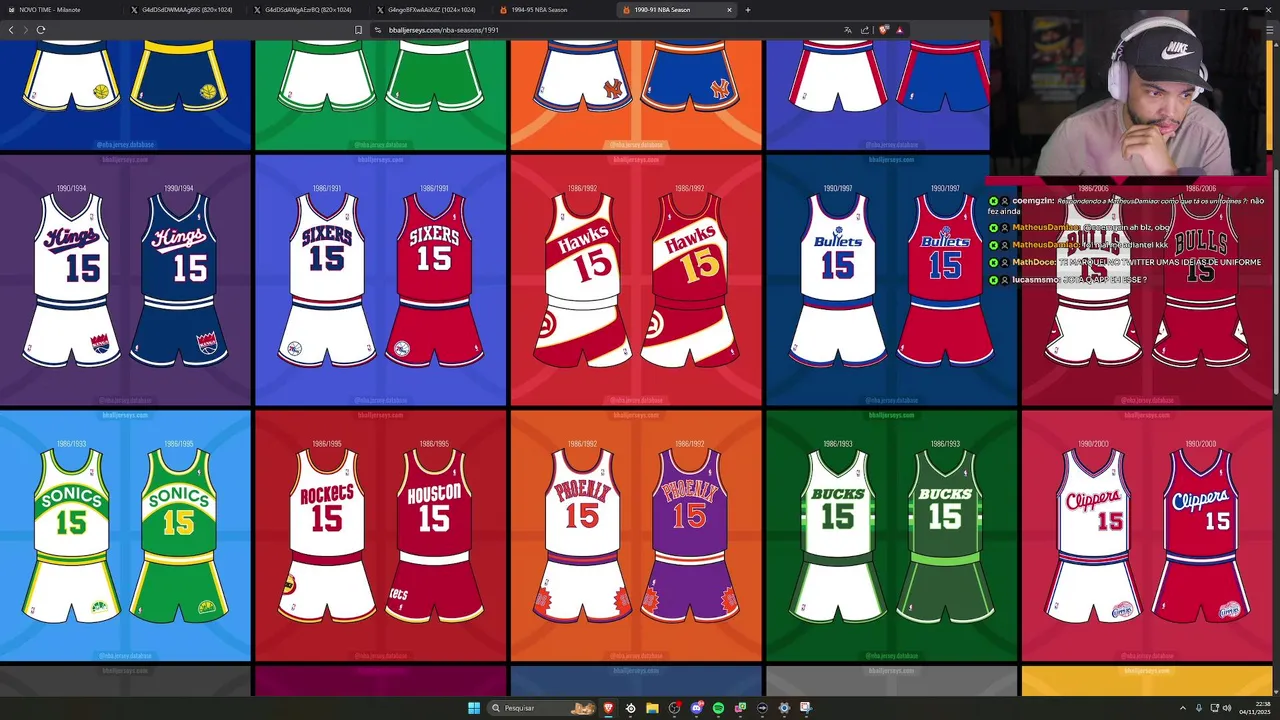Click the 1986/1991 label above red Sixers jersey
Image resolution: width=1280 pixels, height=720 pixels.
click(x=434, y=188)
